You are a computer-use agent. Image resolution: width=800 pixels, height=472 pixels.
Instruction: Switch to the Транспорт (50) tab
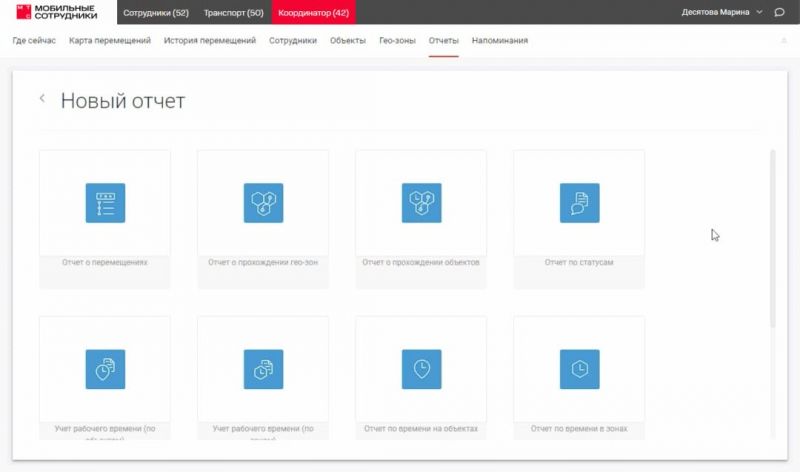pyautogui.click(x=231, y=12)
